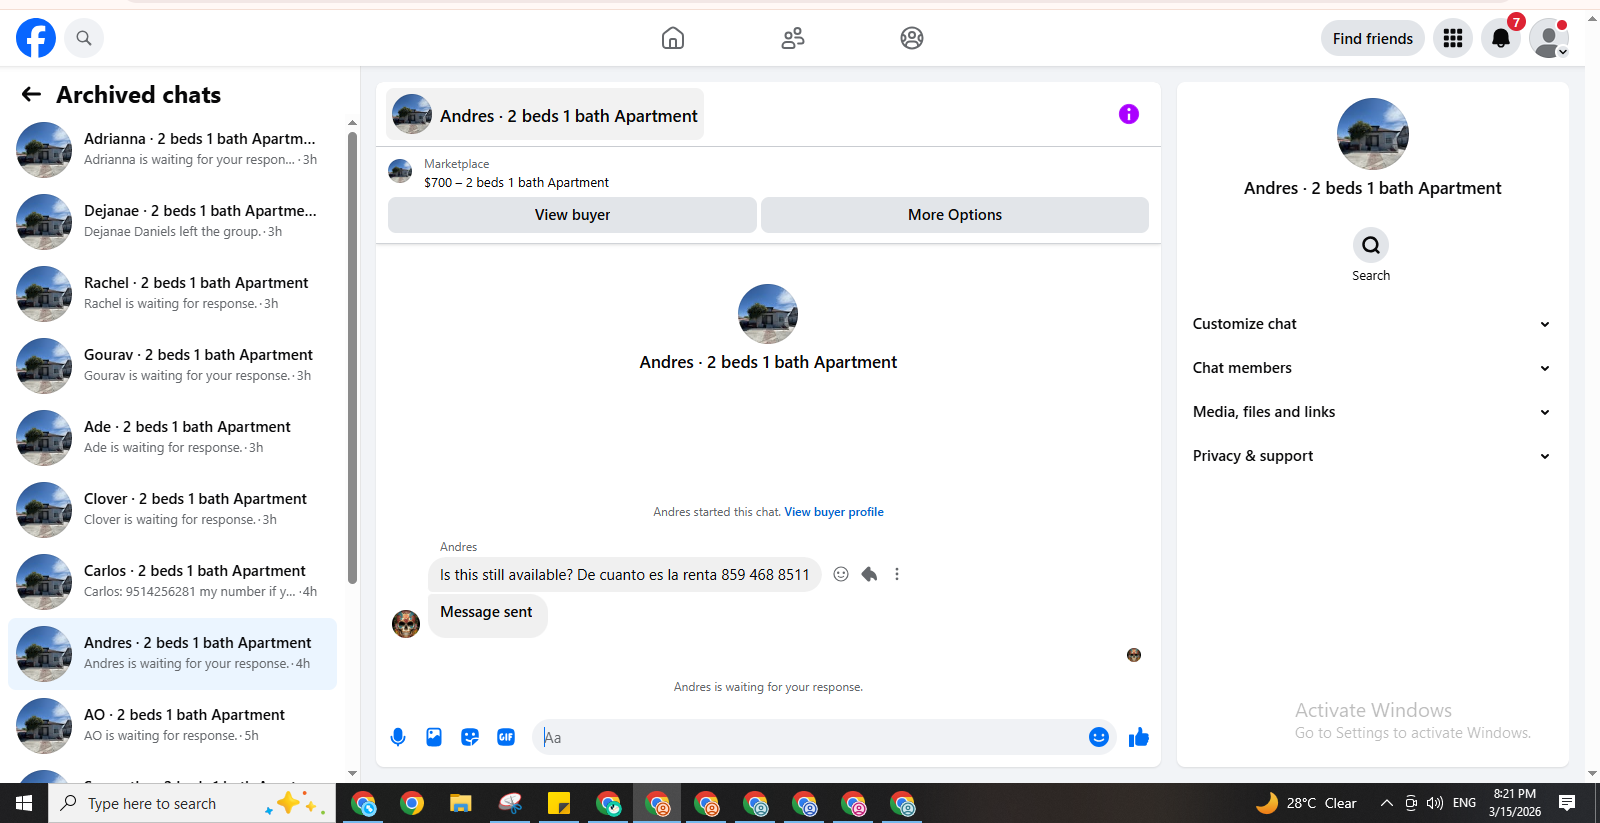Open the taskbar clock showing 8:21 PM
1600x823 pixels.
pos(1515,803)
